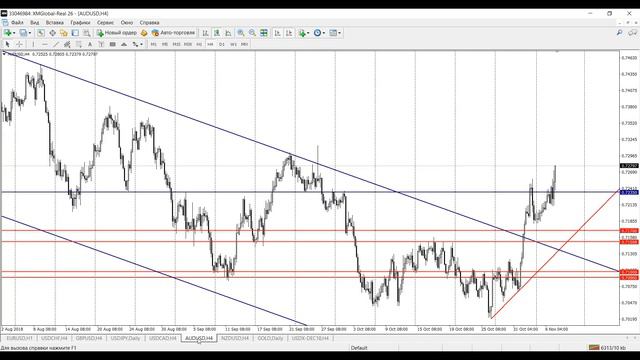Zoom out the chart with magnifier minus
Screen dimensions: 640x360
(252, 33)
